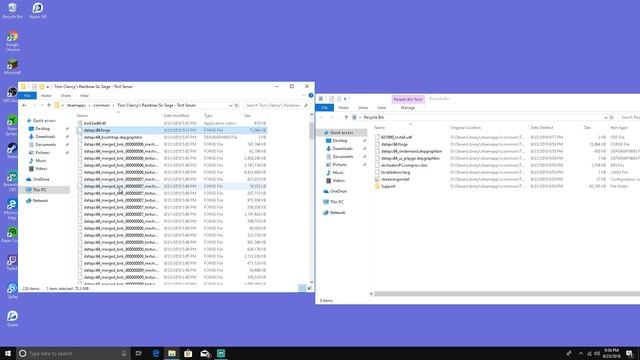Click Refresh in Recycle Bin address bar
This screenshot has height=360, width=640.
coord(612,117)
